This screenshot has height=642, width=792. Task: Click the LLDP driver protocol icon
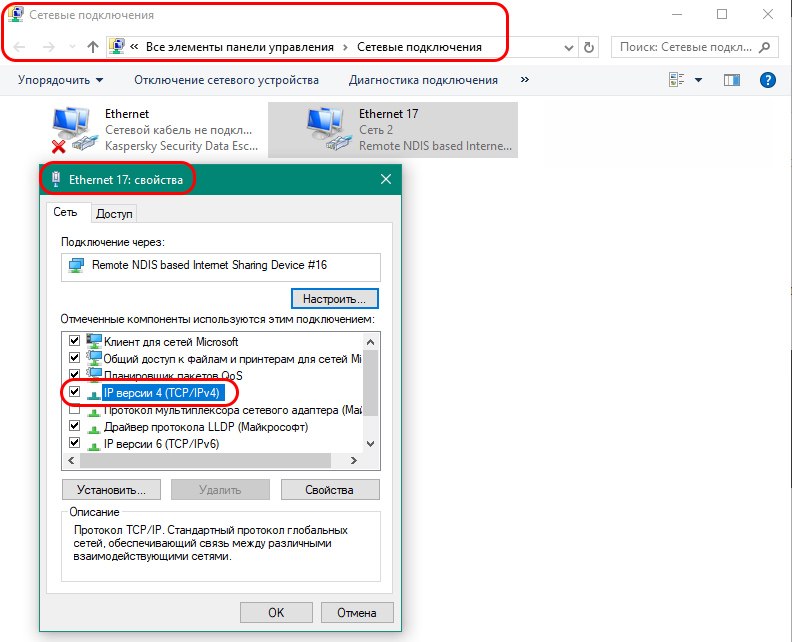click(93, 428)
